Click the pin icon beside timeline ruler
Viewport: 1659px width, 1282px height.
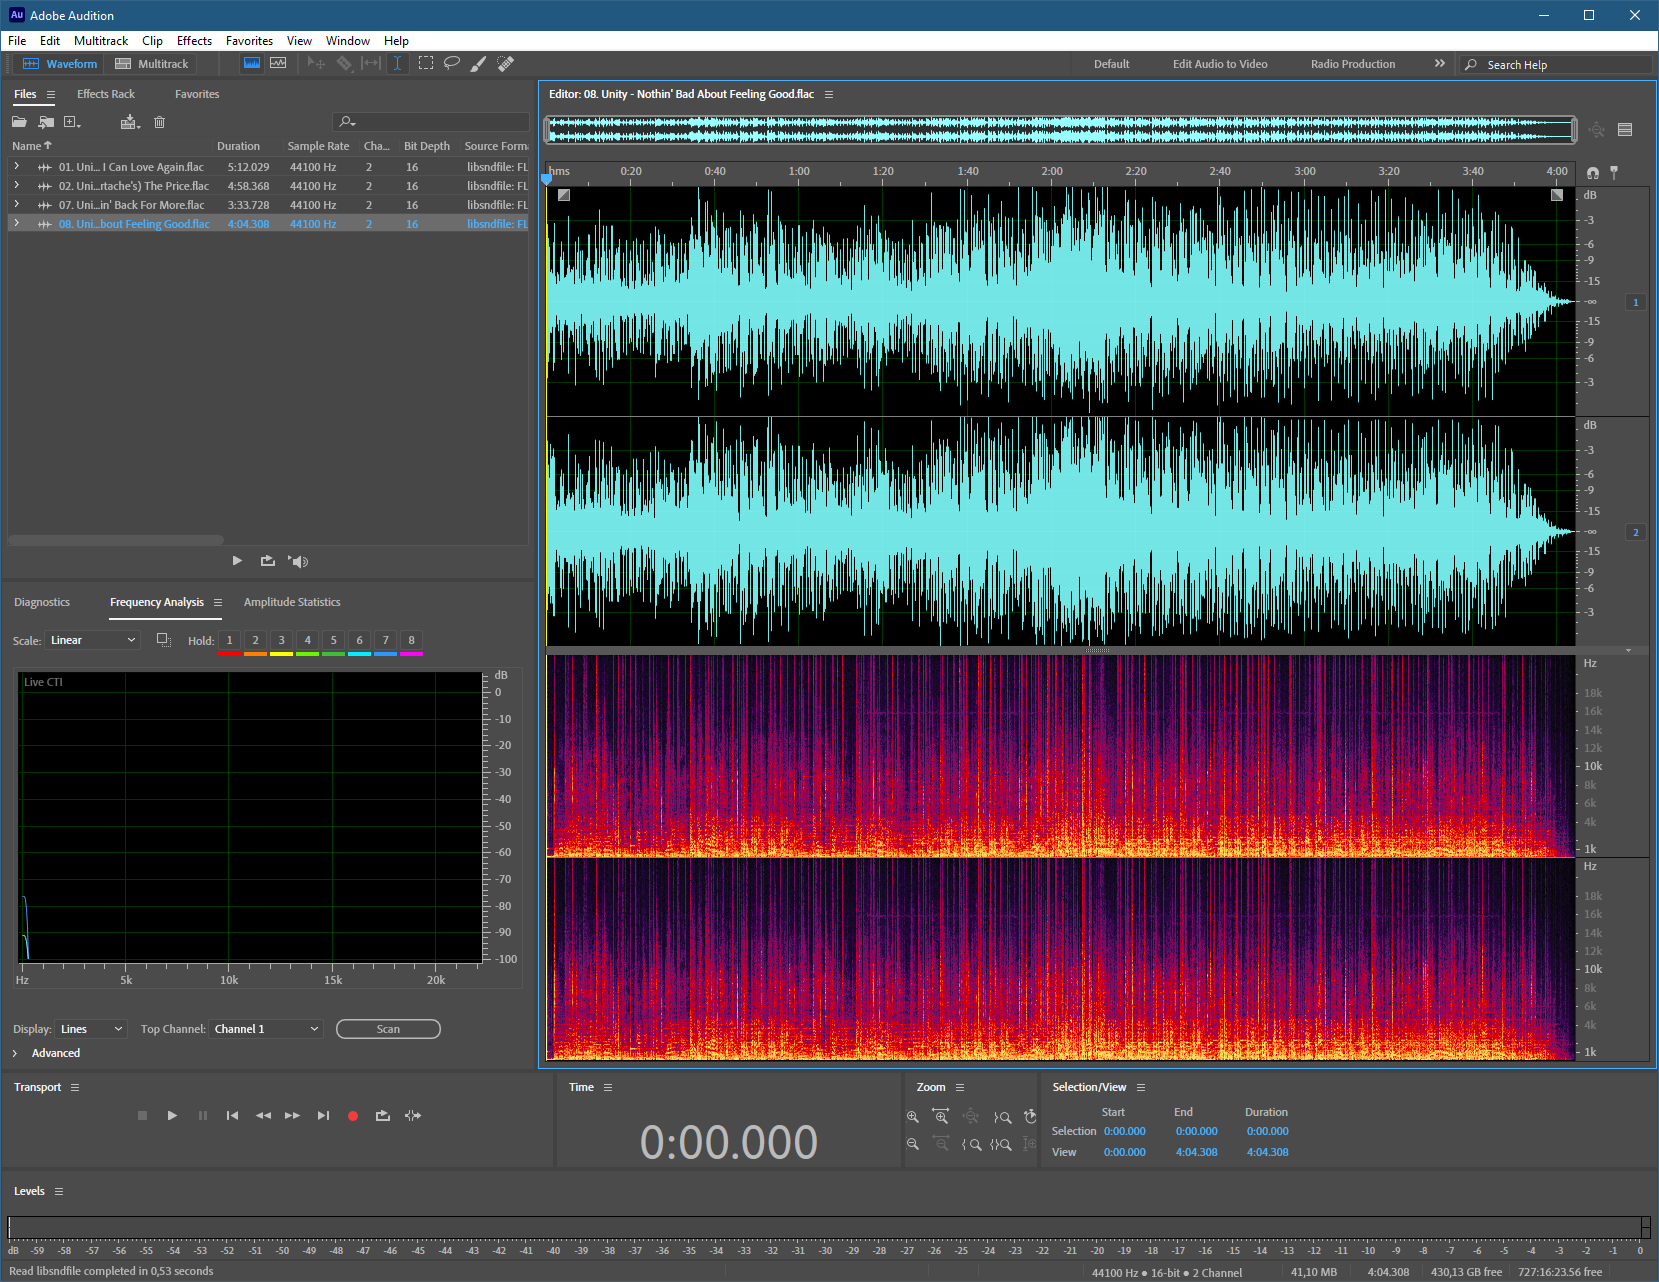tap(1614, 173)
